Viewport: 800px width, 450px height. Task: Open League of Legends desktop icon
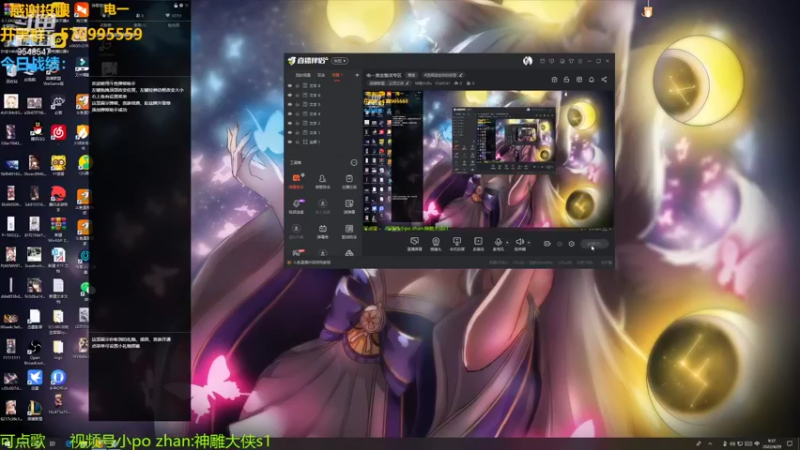[34, 411]
